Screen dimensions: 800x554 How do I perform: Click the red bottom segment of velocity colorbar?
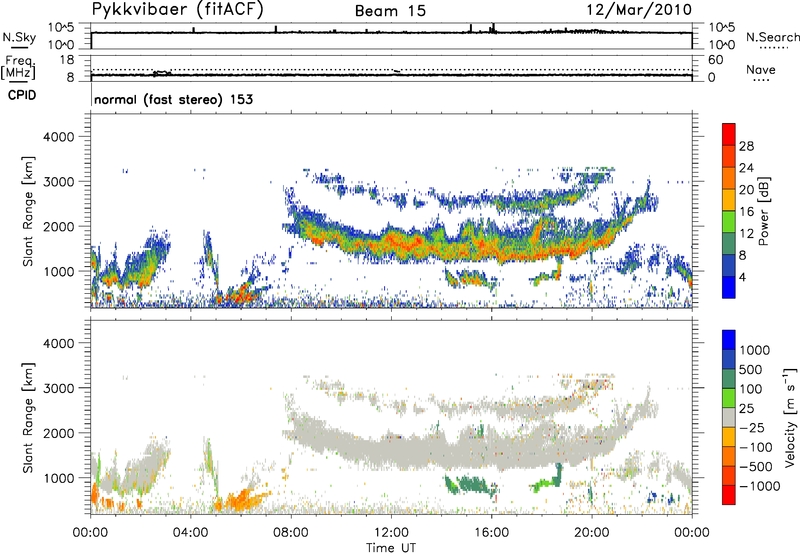coord(729,495)
